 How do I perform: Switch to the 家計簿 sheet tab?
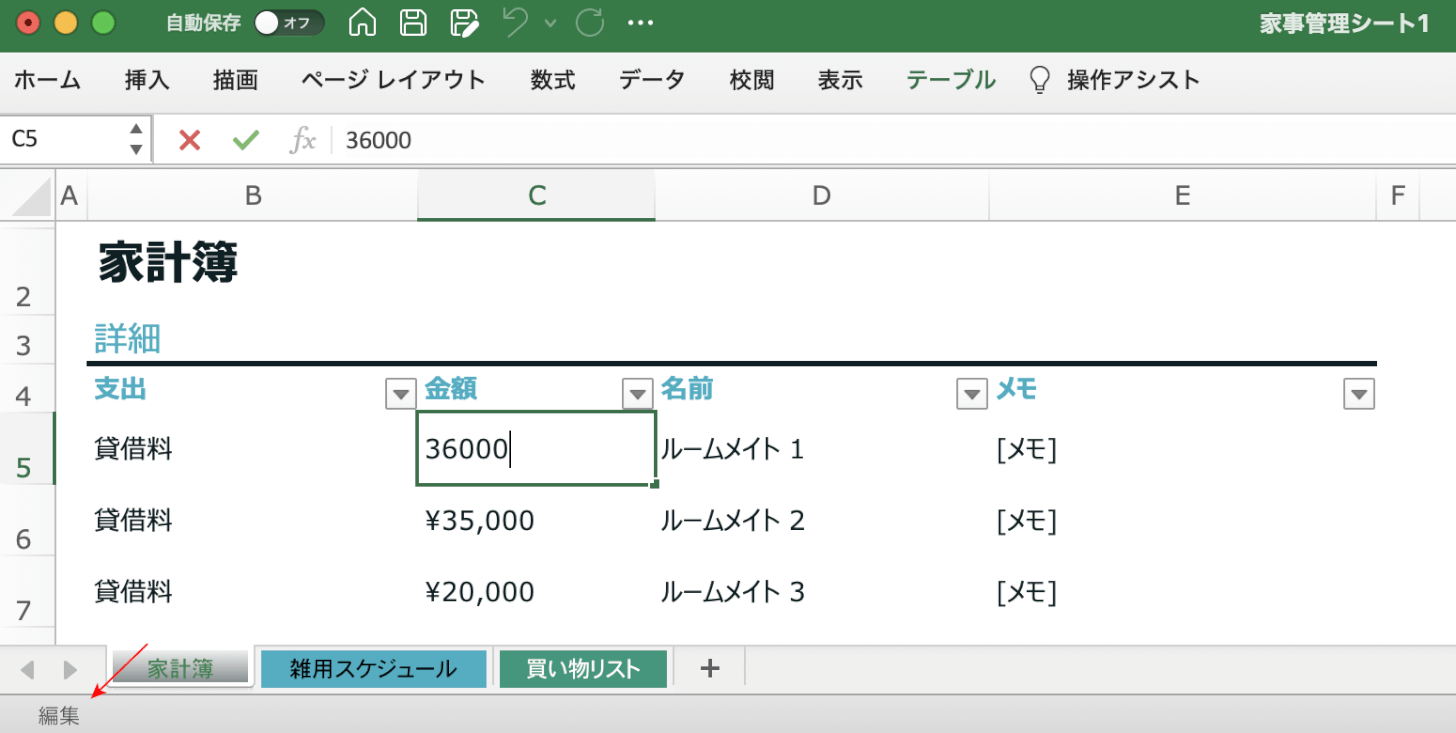point(180,669)
